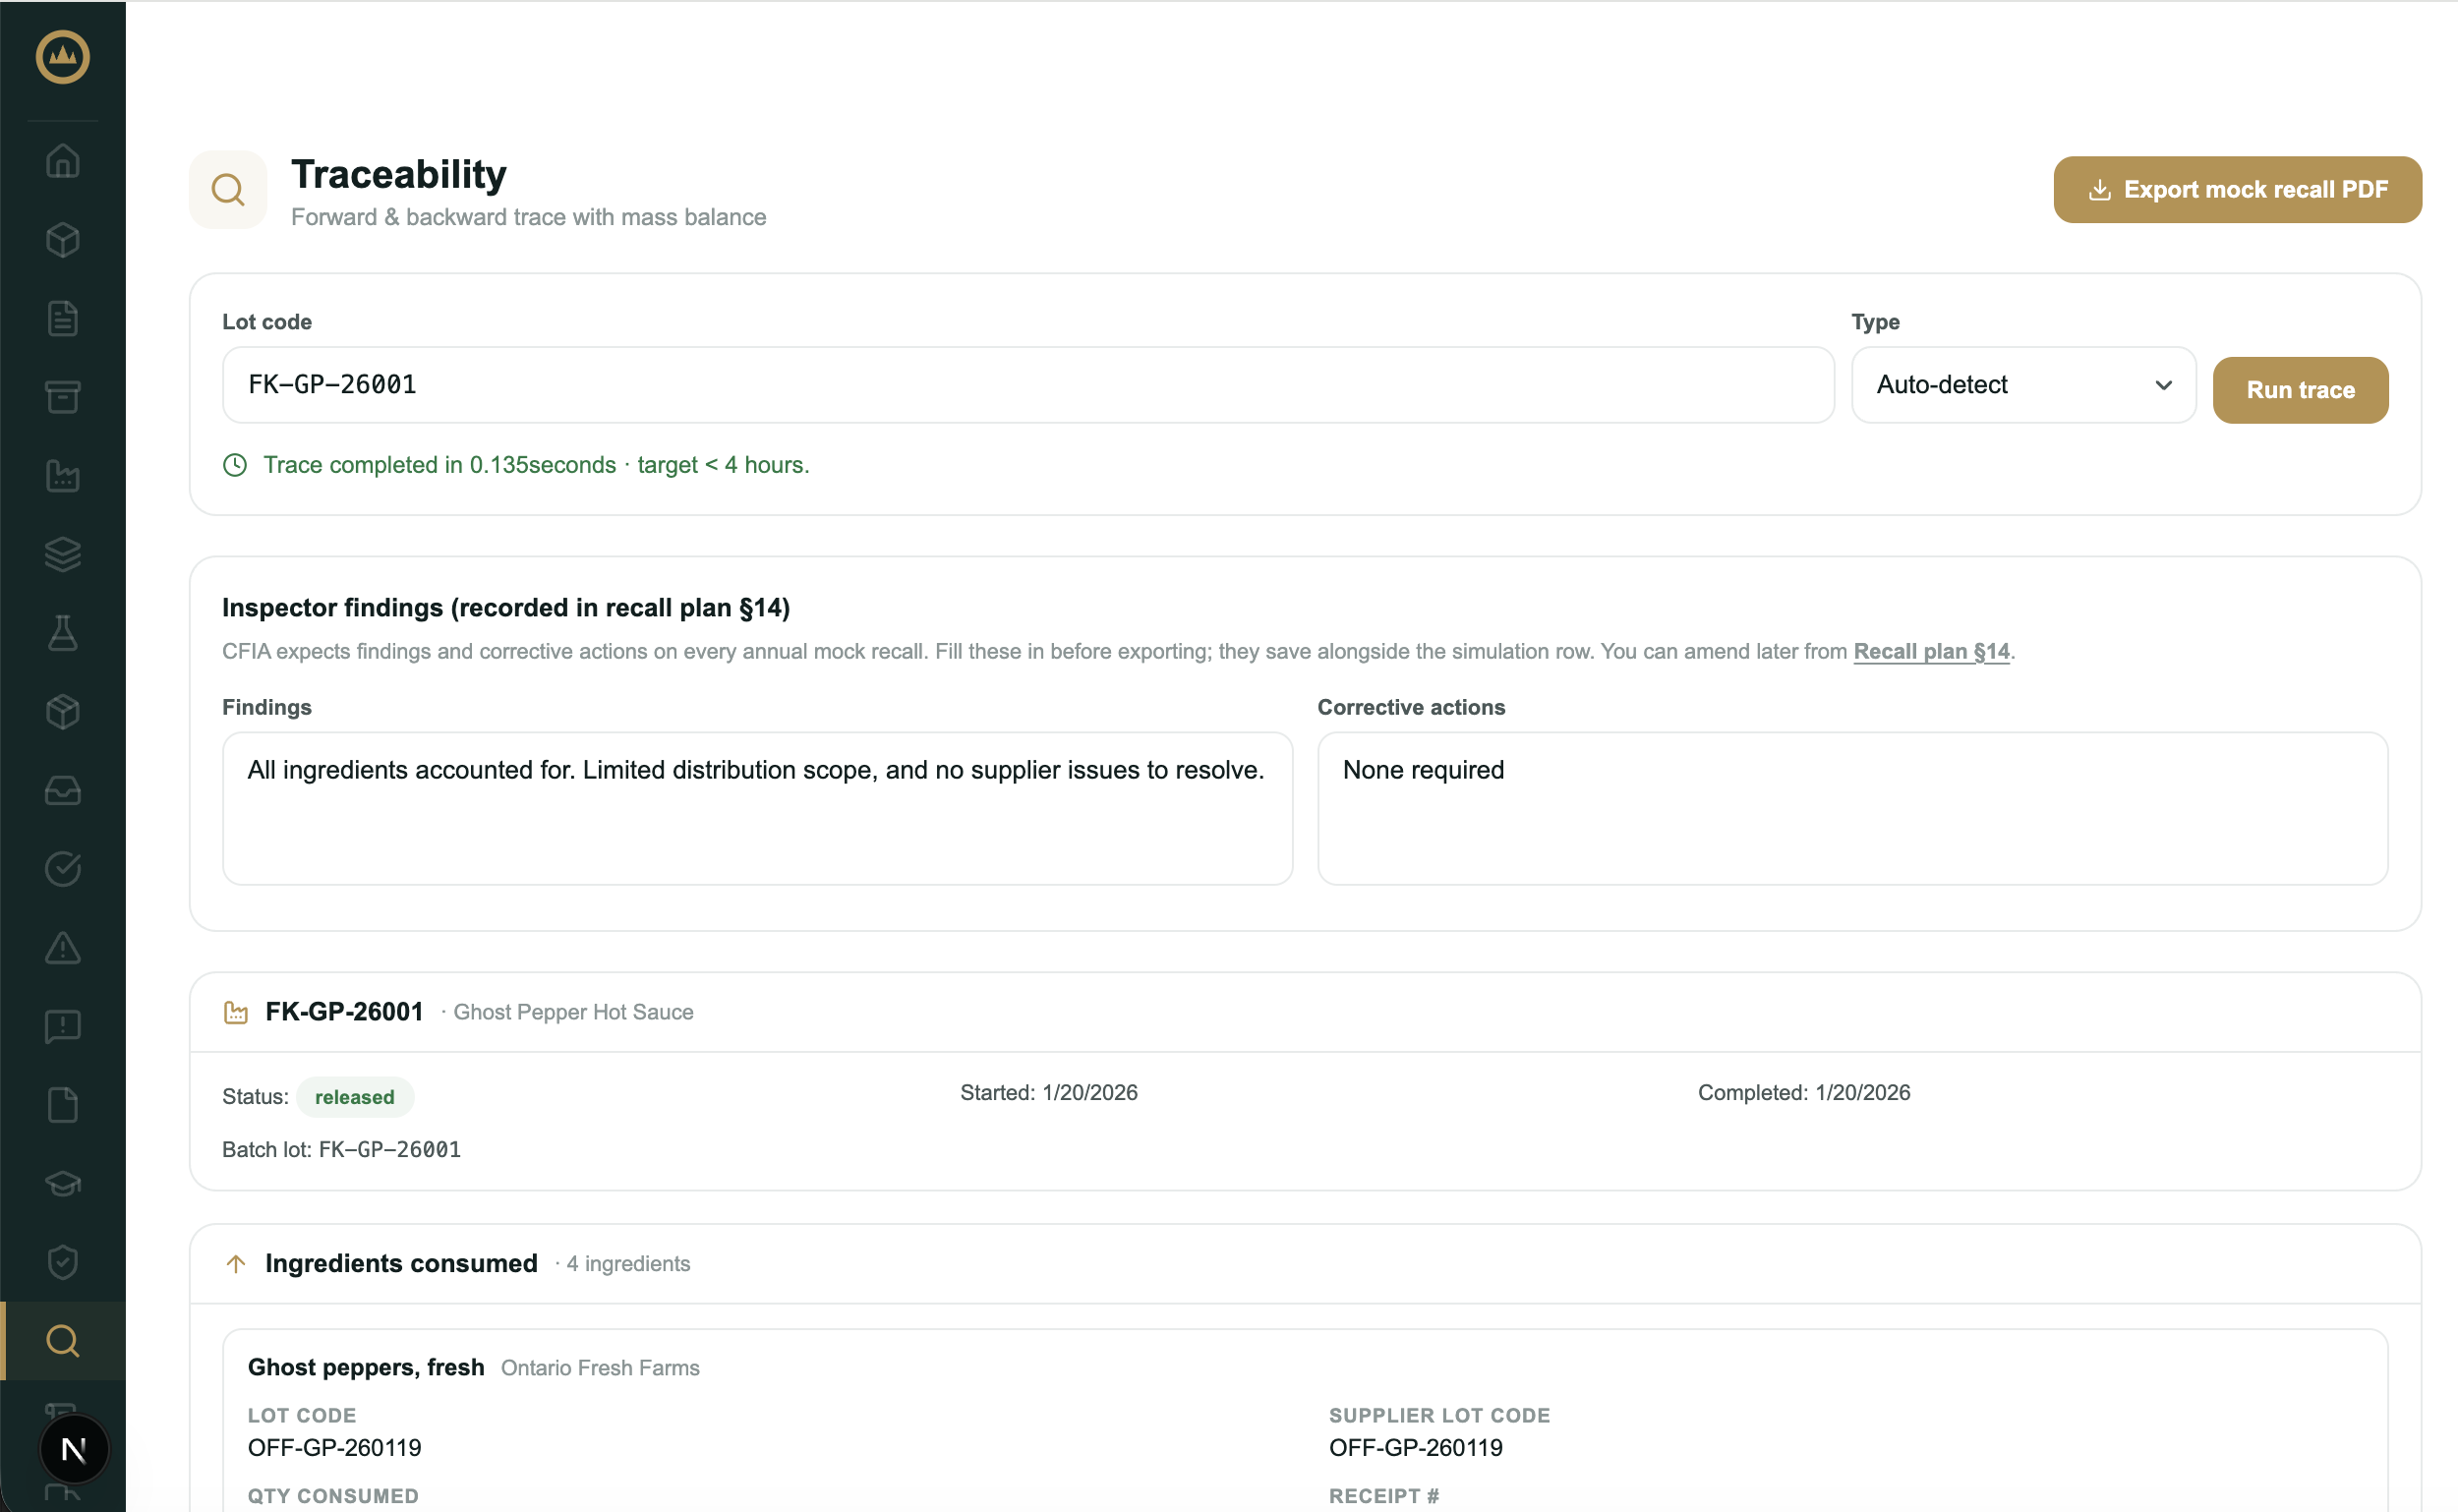Click the "Forward & backward trace with mass balance" subtitle
This screenshot has width=2458, height=1512.
point(529,217)
